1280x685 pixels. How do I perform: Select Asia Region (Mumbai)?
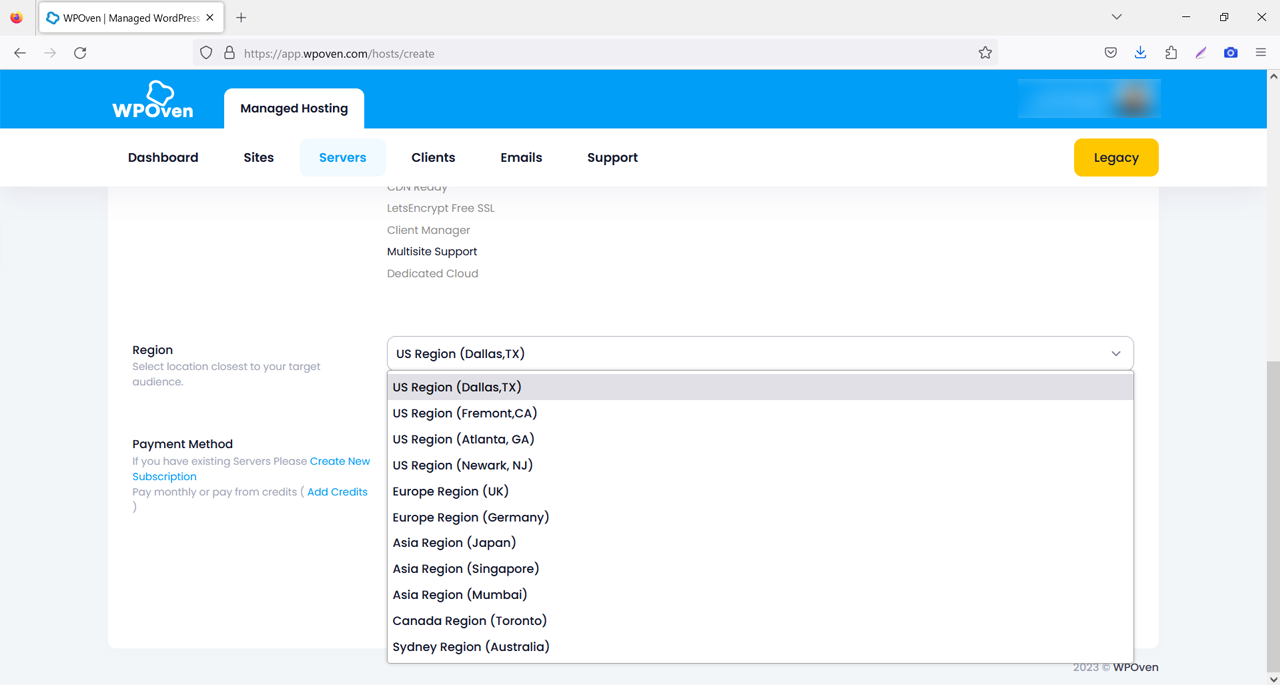point(760,595)
